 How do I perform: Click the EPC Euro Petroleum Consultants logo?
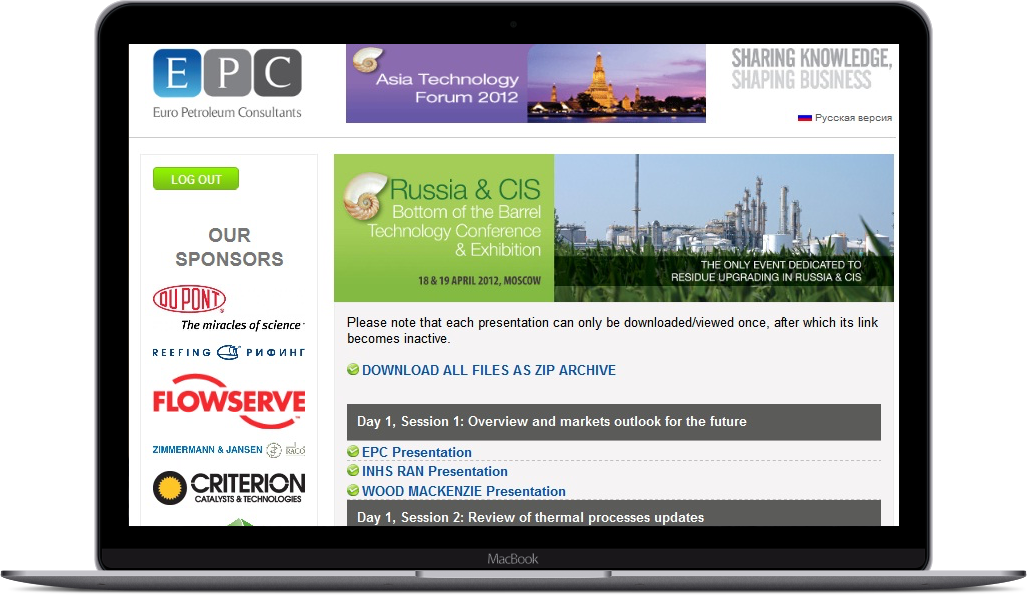point(227,83)
